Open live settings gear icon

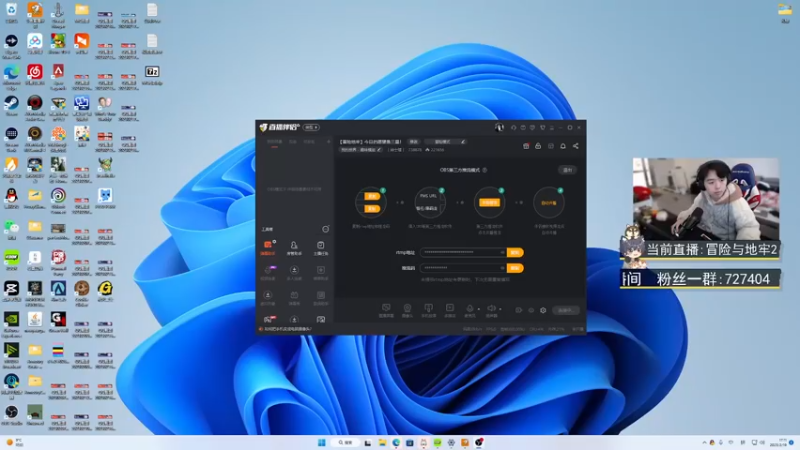543,310
